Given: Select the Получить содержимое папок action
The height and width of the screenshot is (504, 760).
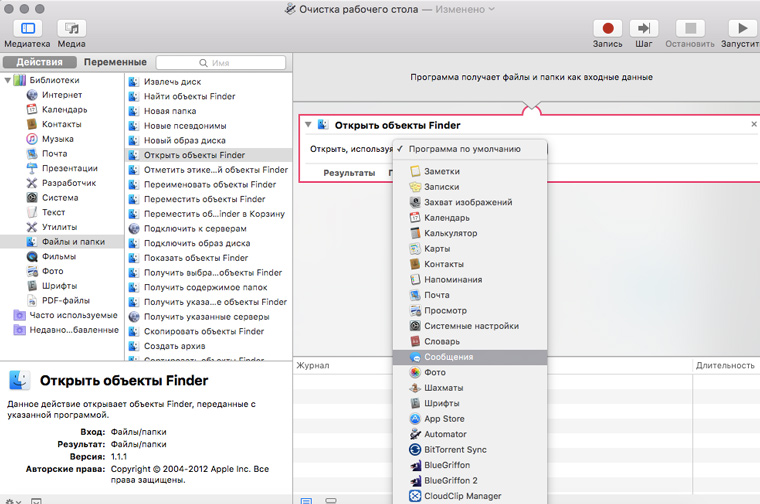Looking at the screenshot, I should coord(206,287).
